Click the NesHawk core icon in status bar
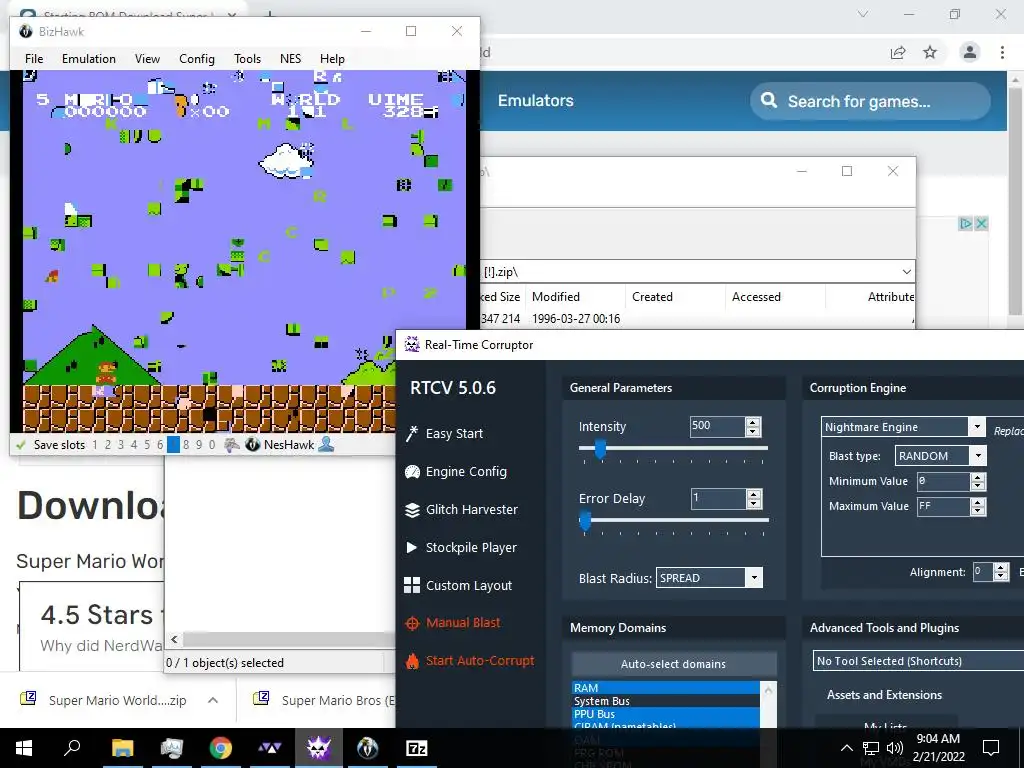 tap(253, 445)
